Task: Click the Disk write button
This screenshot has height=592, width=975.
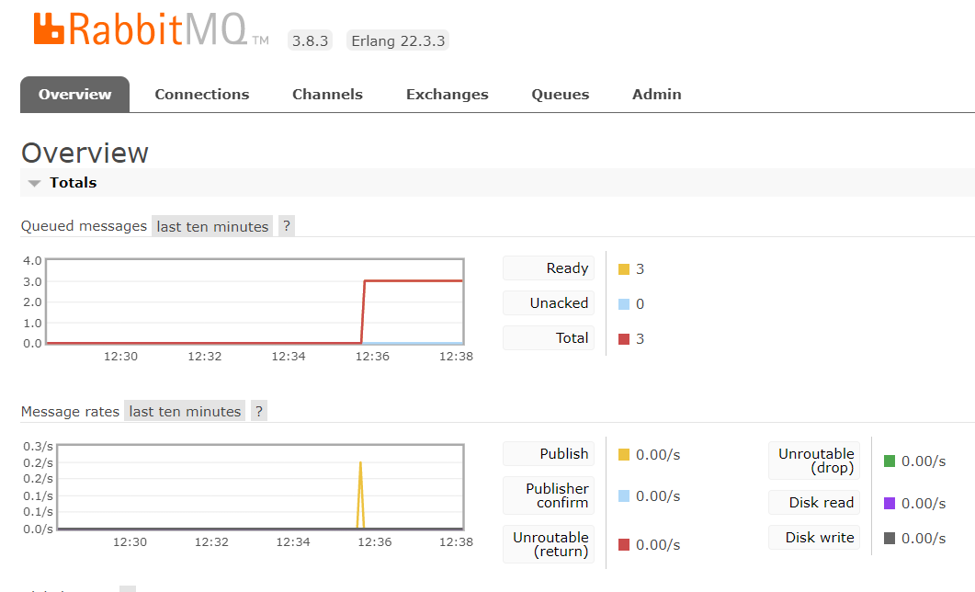Action: 814,537
